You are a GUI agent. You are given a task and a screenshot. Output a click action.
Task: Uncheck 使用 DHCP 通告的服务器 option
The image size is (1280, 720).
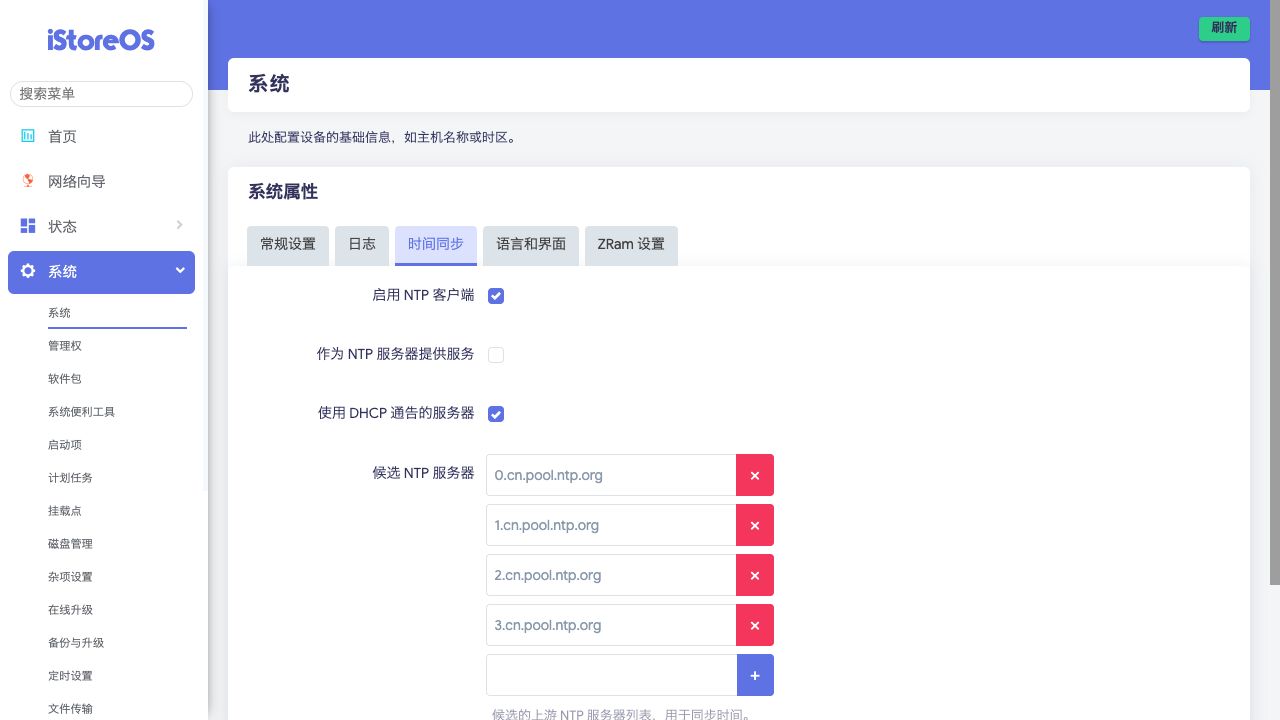click(496, 414)
